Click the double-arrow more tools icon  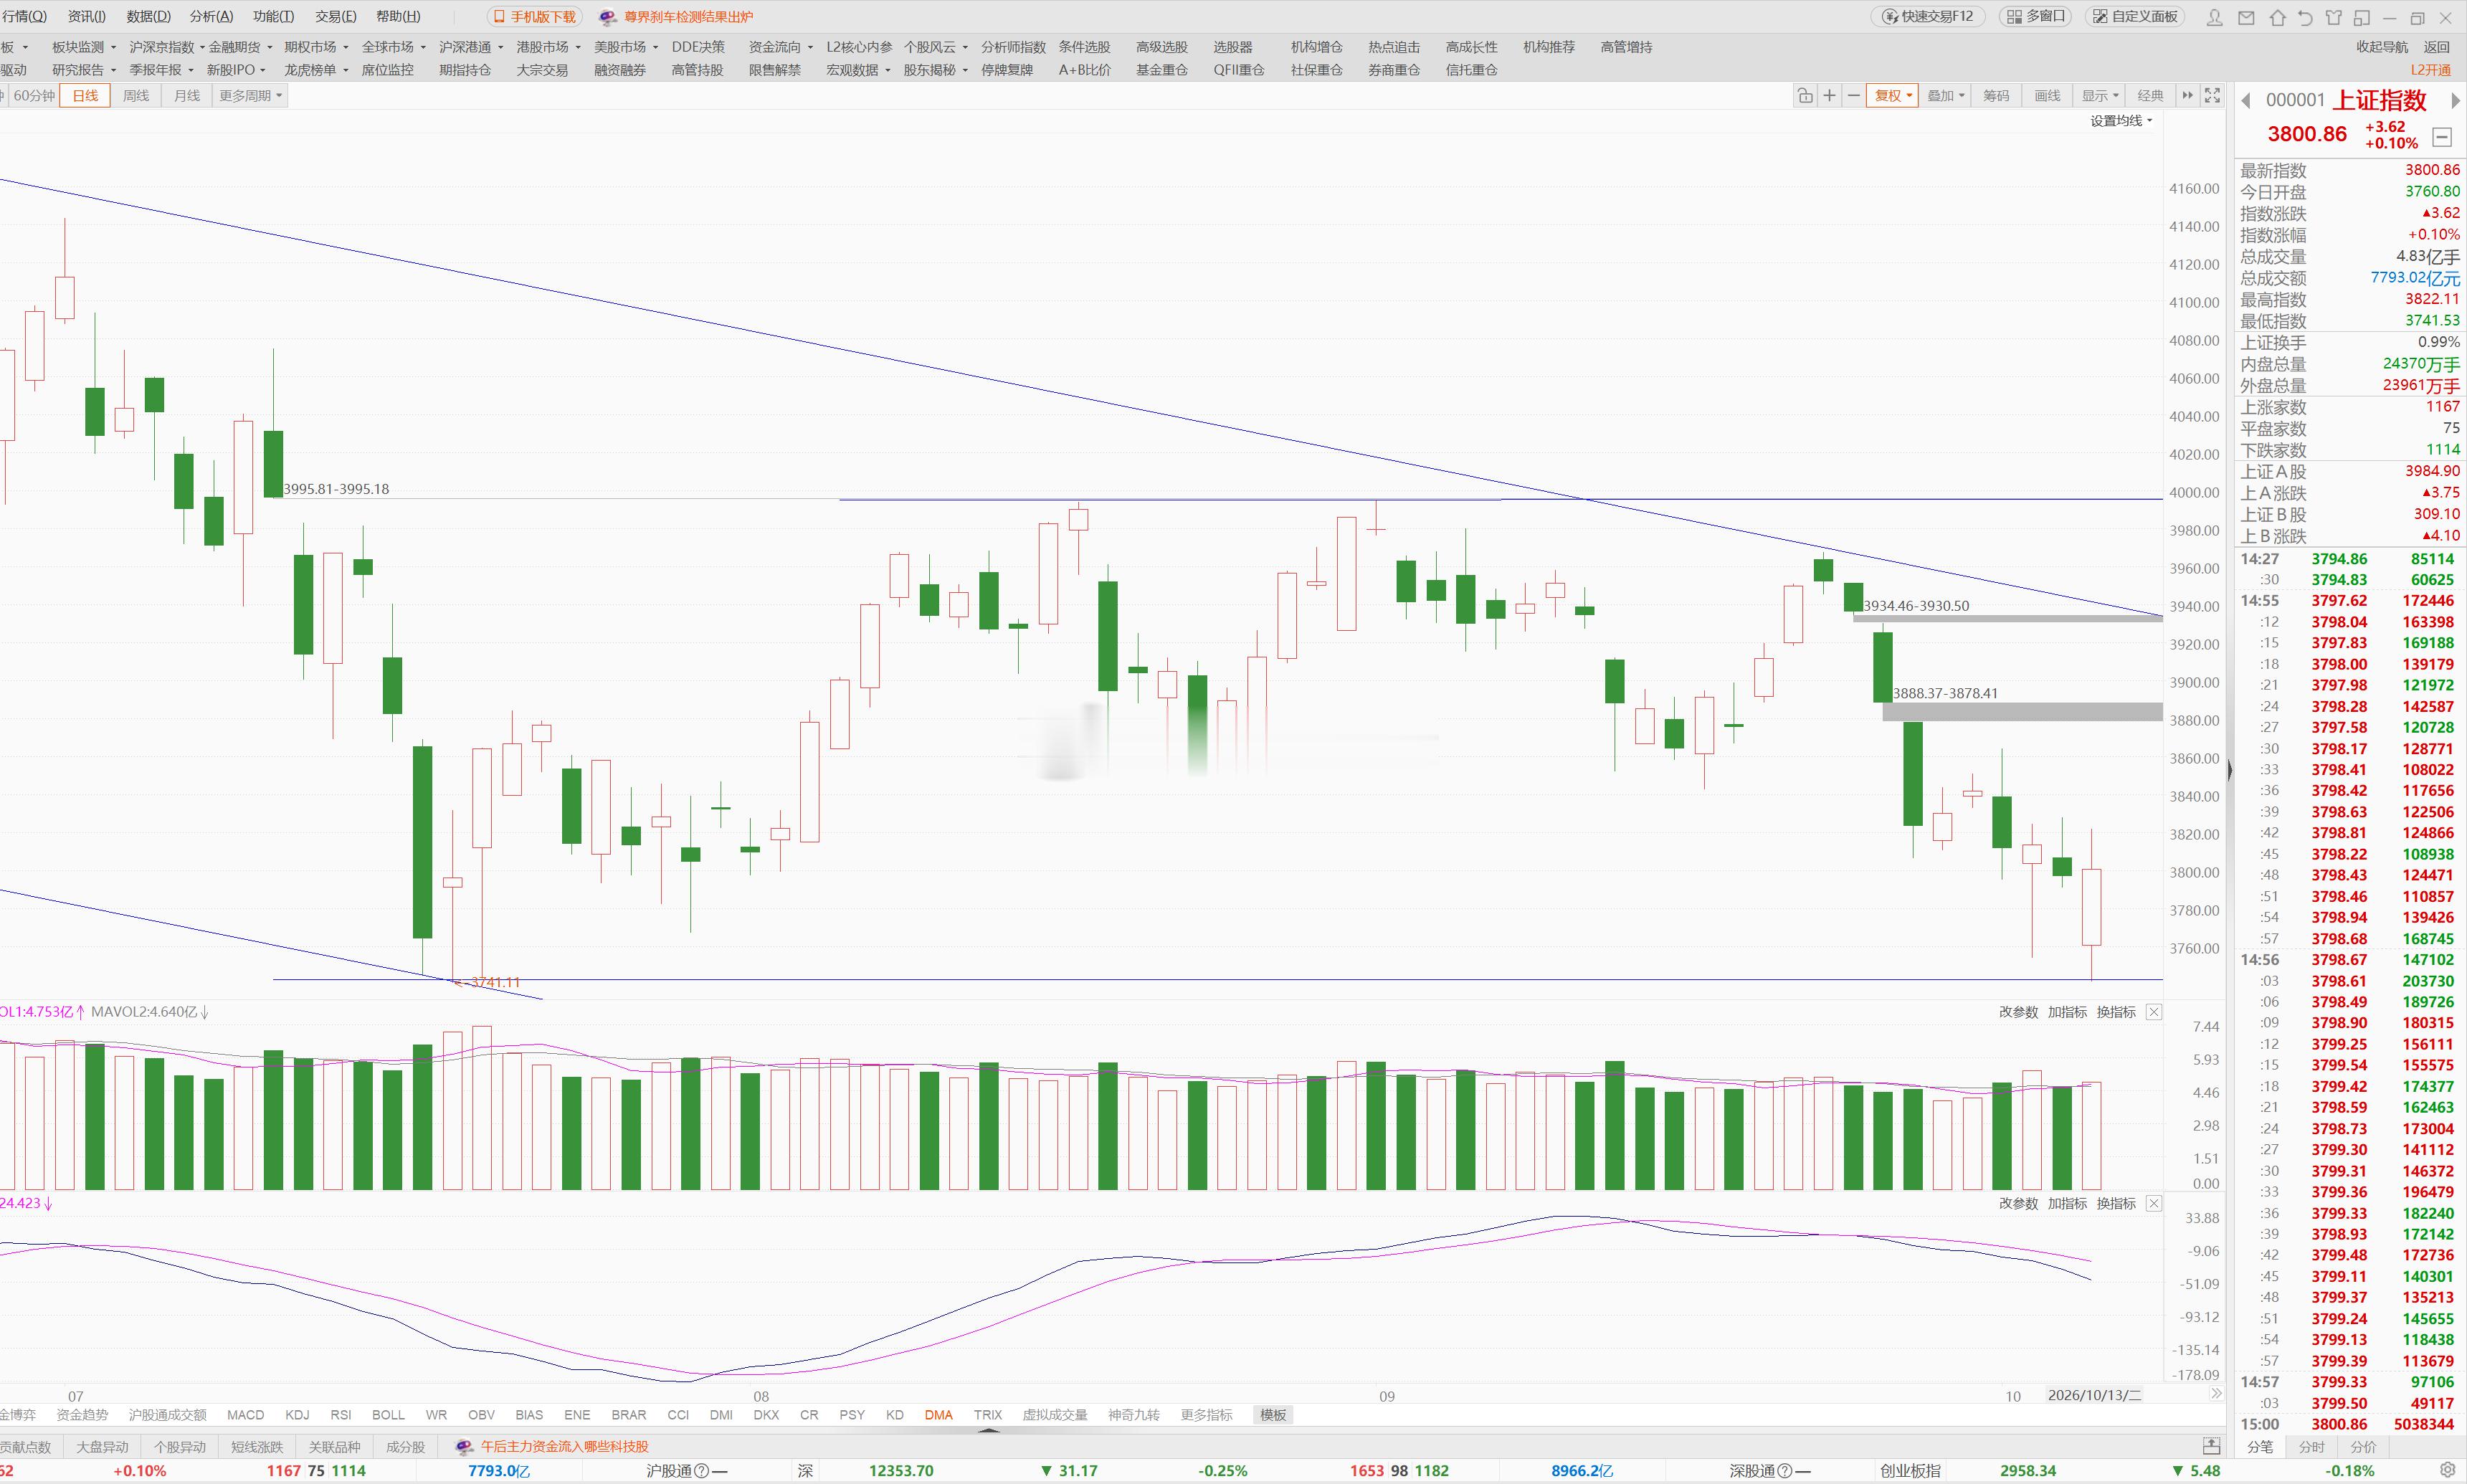(x=2187, y=95)
